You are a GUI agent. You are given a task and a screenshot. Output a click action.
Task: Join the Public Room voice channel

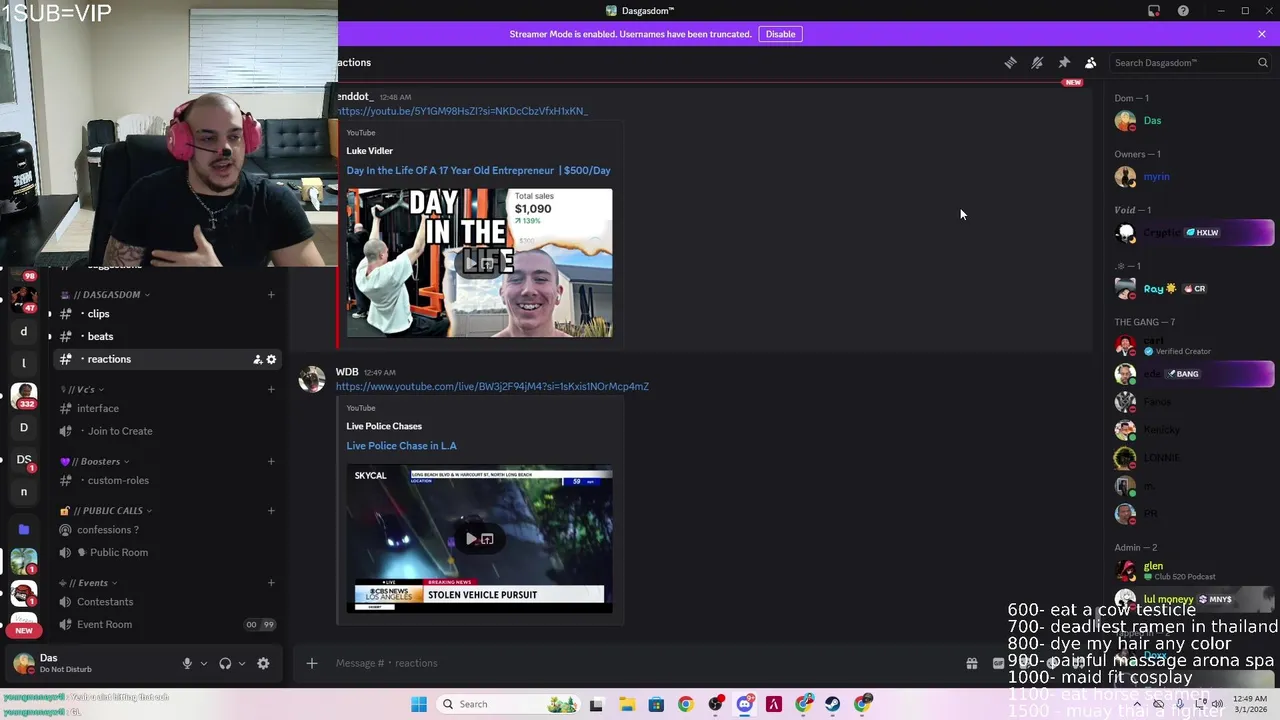click(165, 552)
